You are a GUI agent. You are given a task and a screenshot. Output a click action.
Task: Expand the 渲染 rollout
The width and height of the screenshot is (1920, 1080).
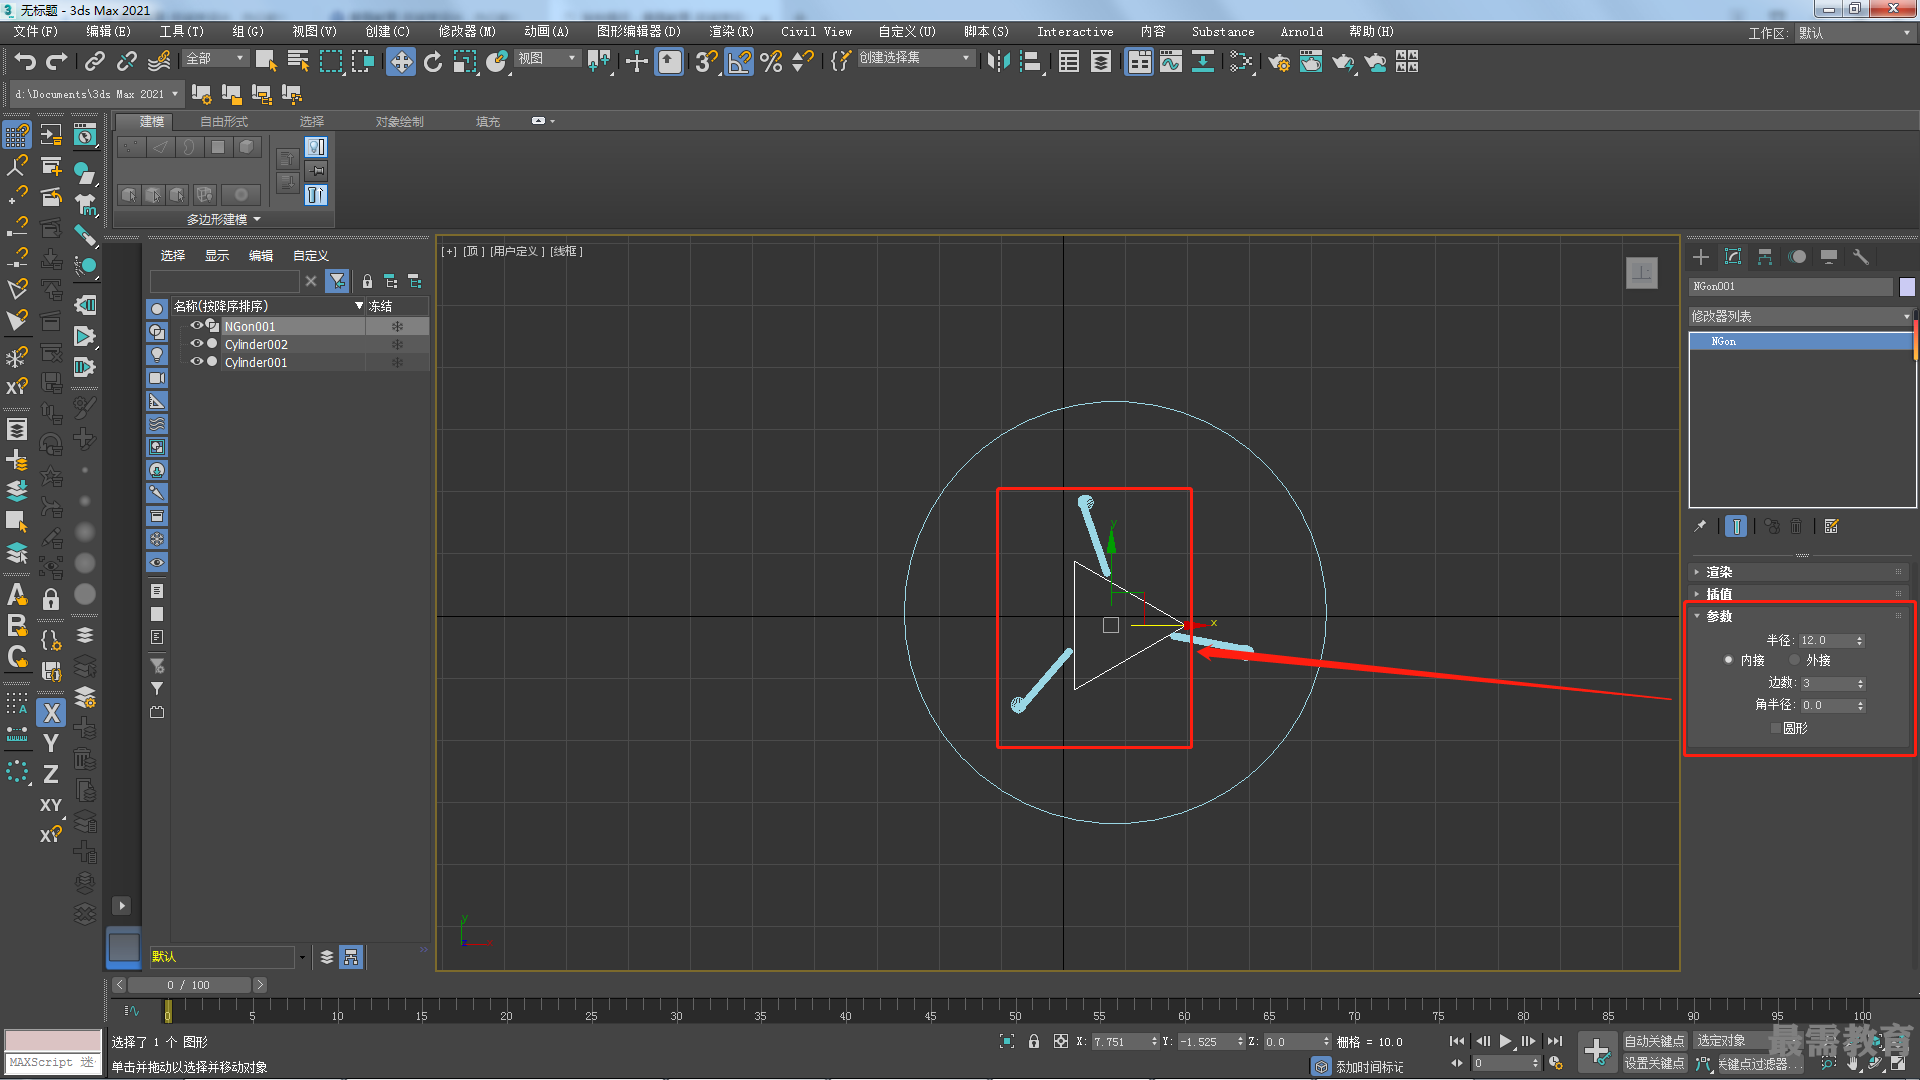click(1798, 572)
